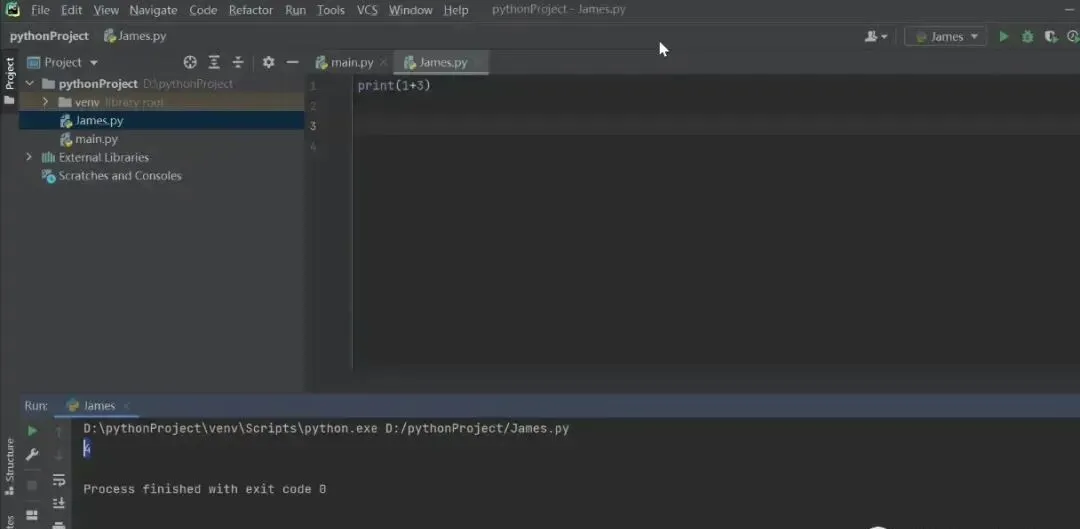Screen dimensions: 1080x529
Task: Run with coverage using the shield icon
Action: coord(1050,37)
